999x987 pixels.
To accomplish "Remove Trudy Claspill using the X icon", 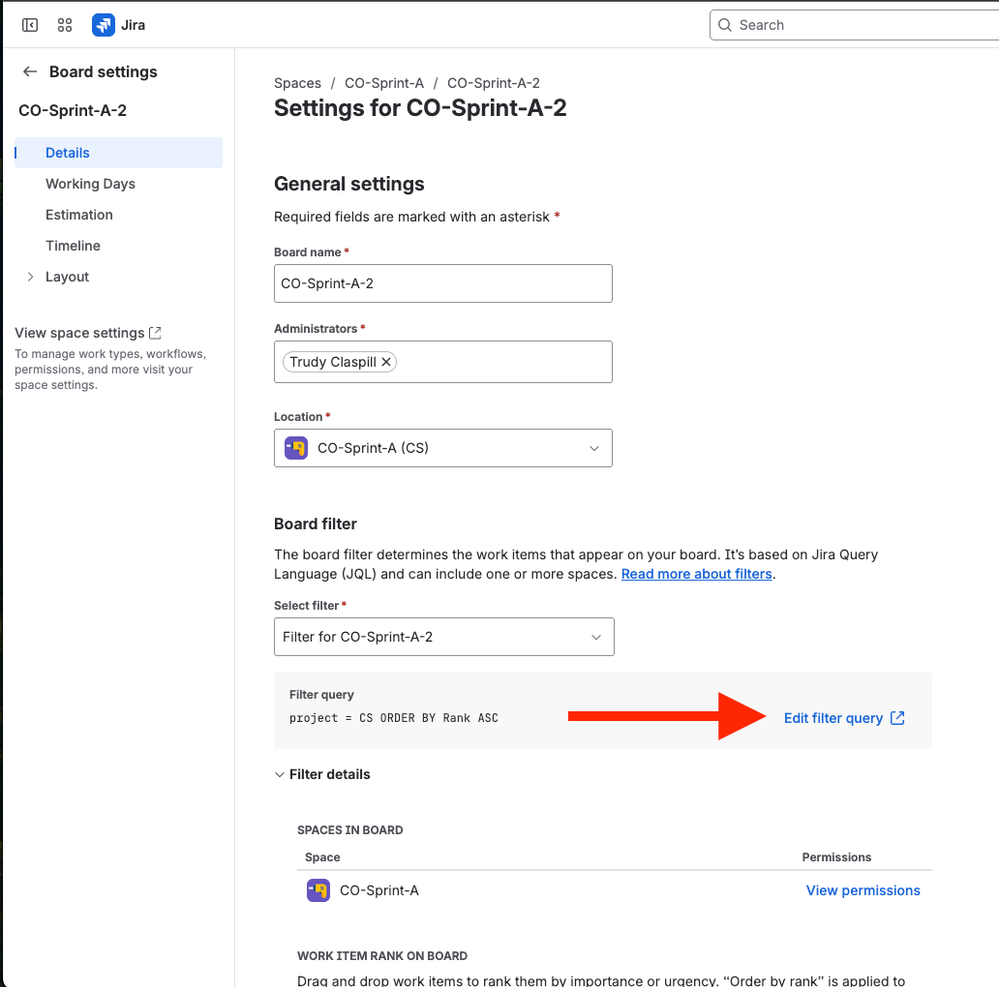I will (x=386, y=362).
